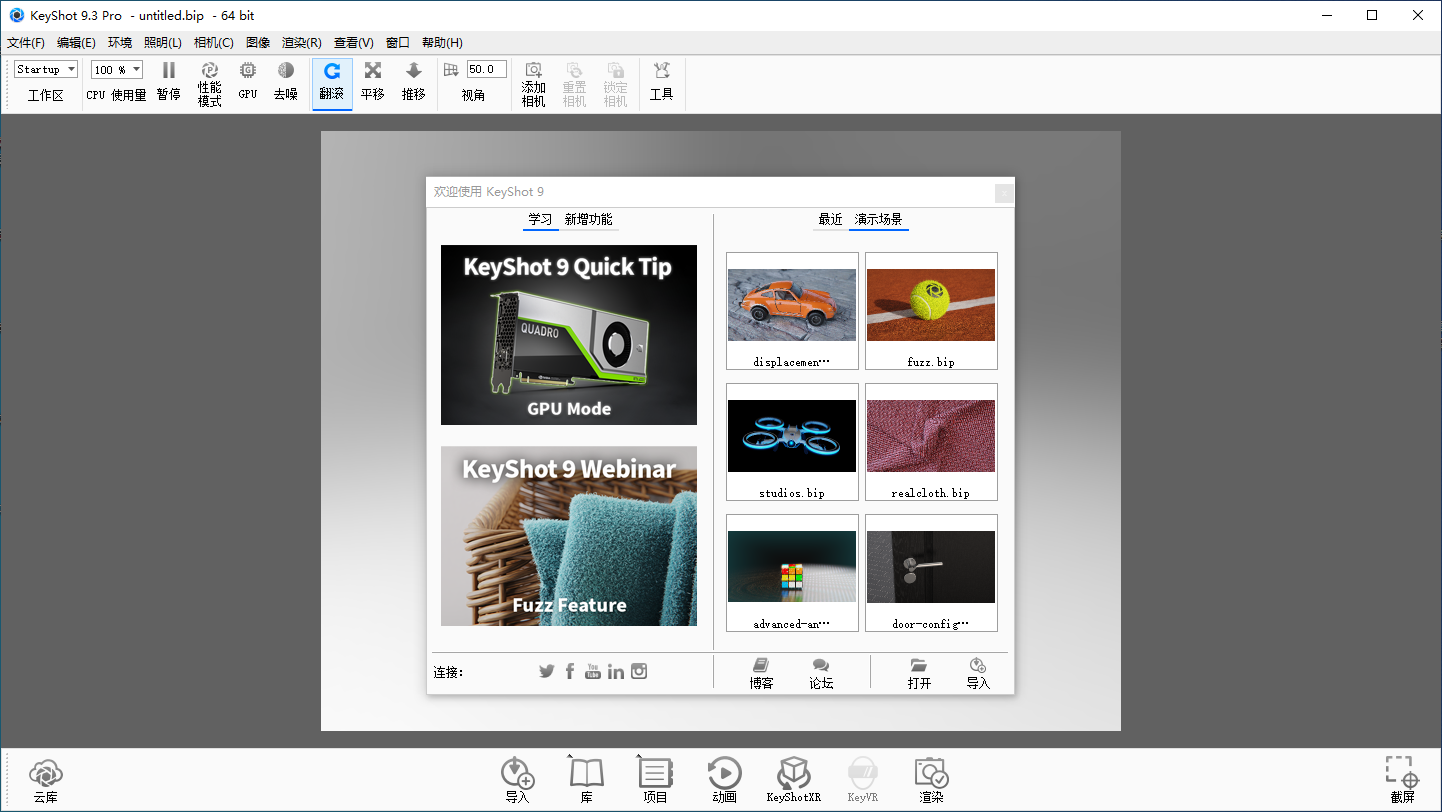Open the 云库 cloud library
Screen dimensions: 1442x812
[46, 780]
